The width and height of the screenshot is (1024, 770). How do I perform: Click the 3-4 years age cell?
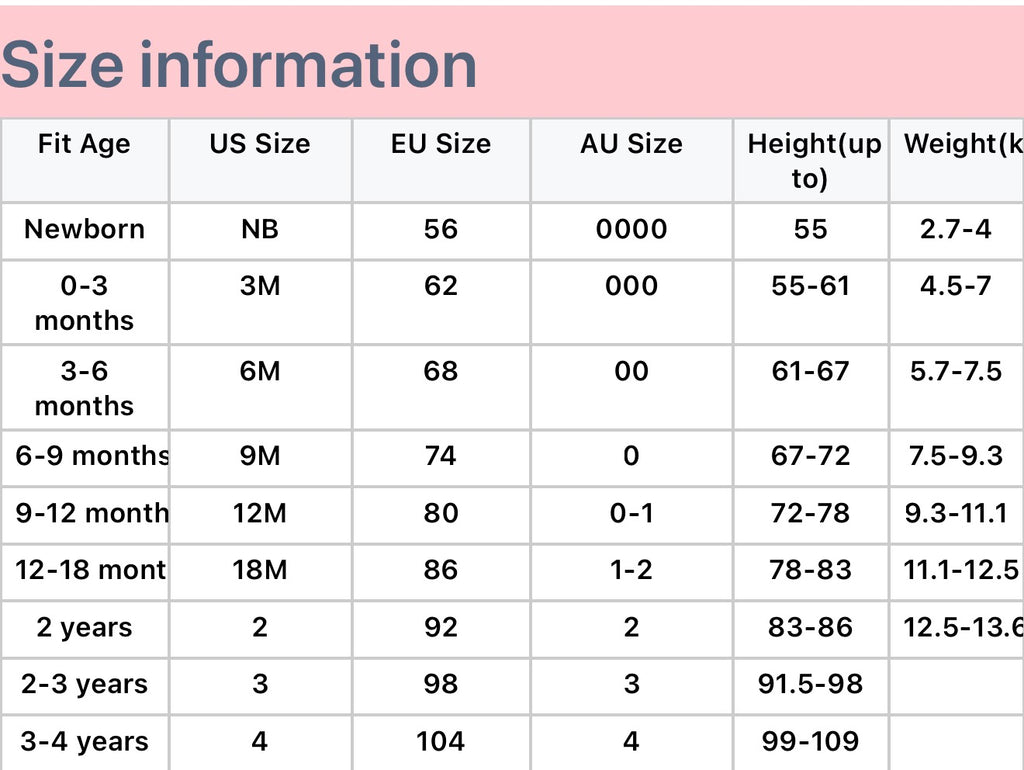click(x=84, y=742)
